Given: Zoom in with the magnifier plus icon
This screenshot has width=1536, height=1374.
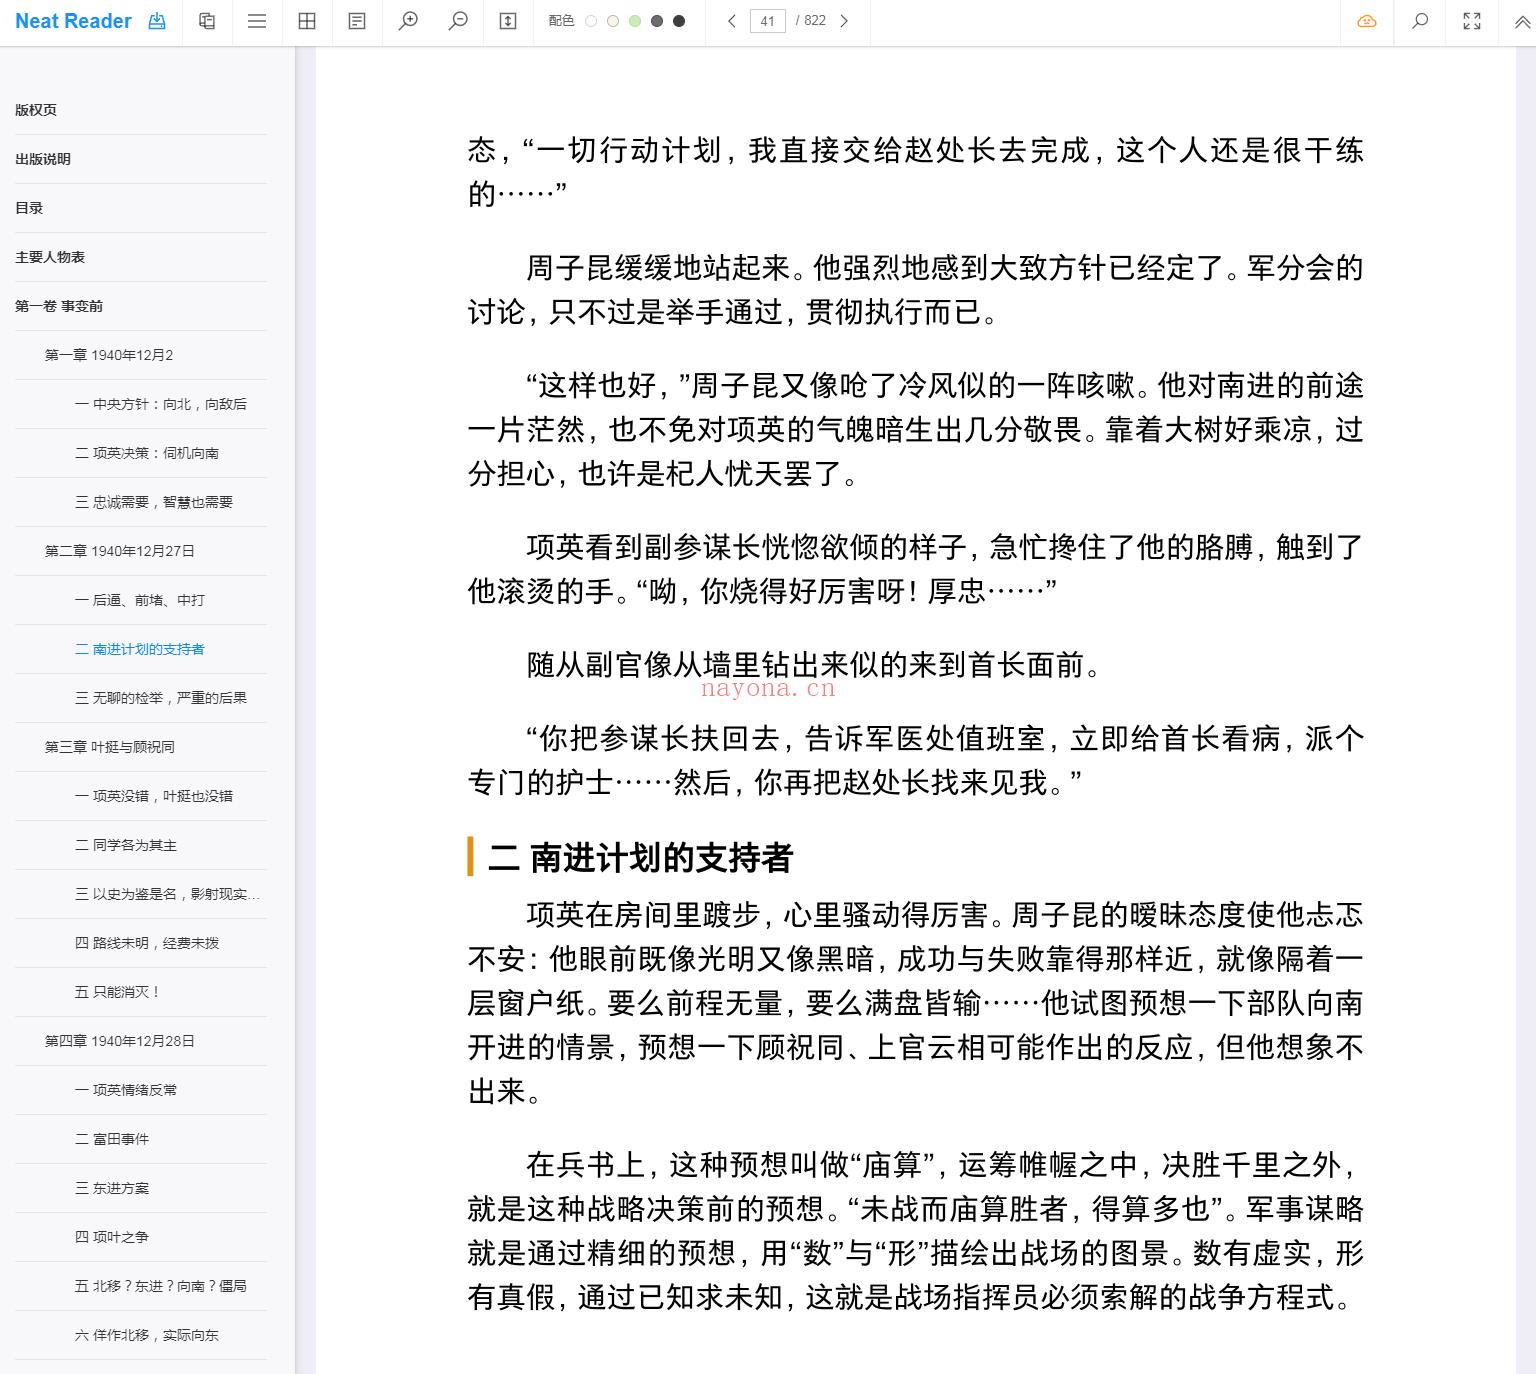Looking at the screenshot, I should point(408,21).
